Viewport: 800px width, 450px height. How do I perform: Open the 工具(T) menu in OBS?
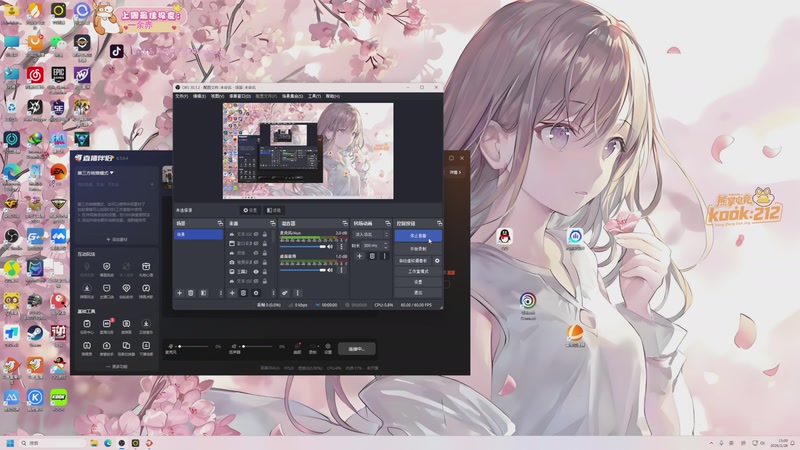314,96
